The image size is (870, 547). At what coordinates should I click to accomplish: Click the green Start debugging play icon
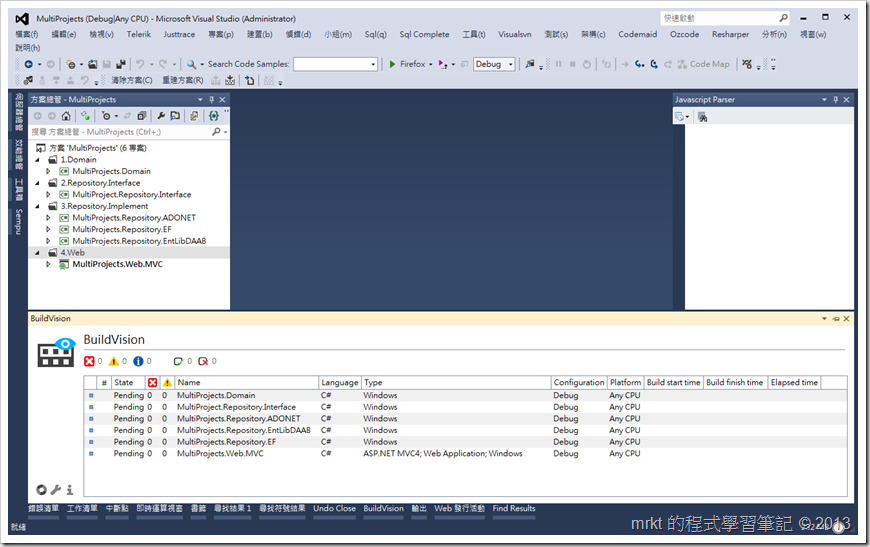click(392, 64)
